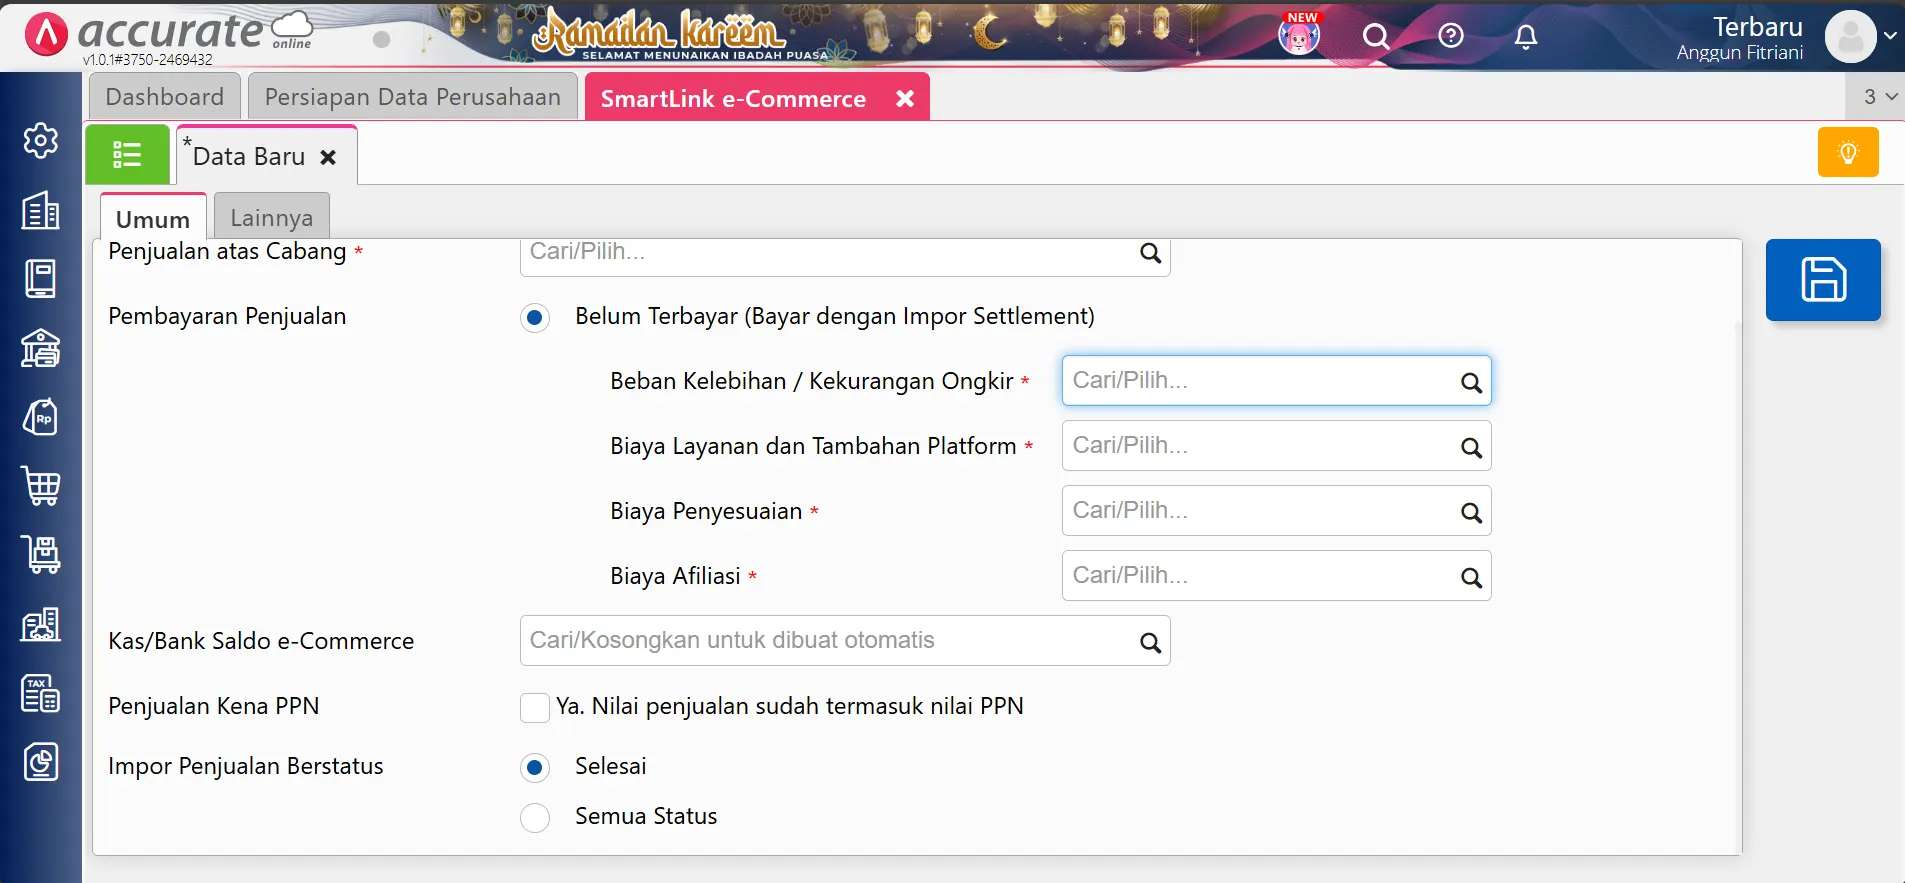Open the general ledger book icon
This screenshot has height=883, width=1905.
41,279
